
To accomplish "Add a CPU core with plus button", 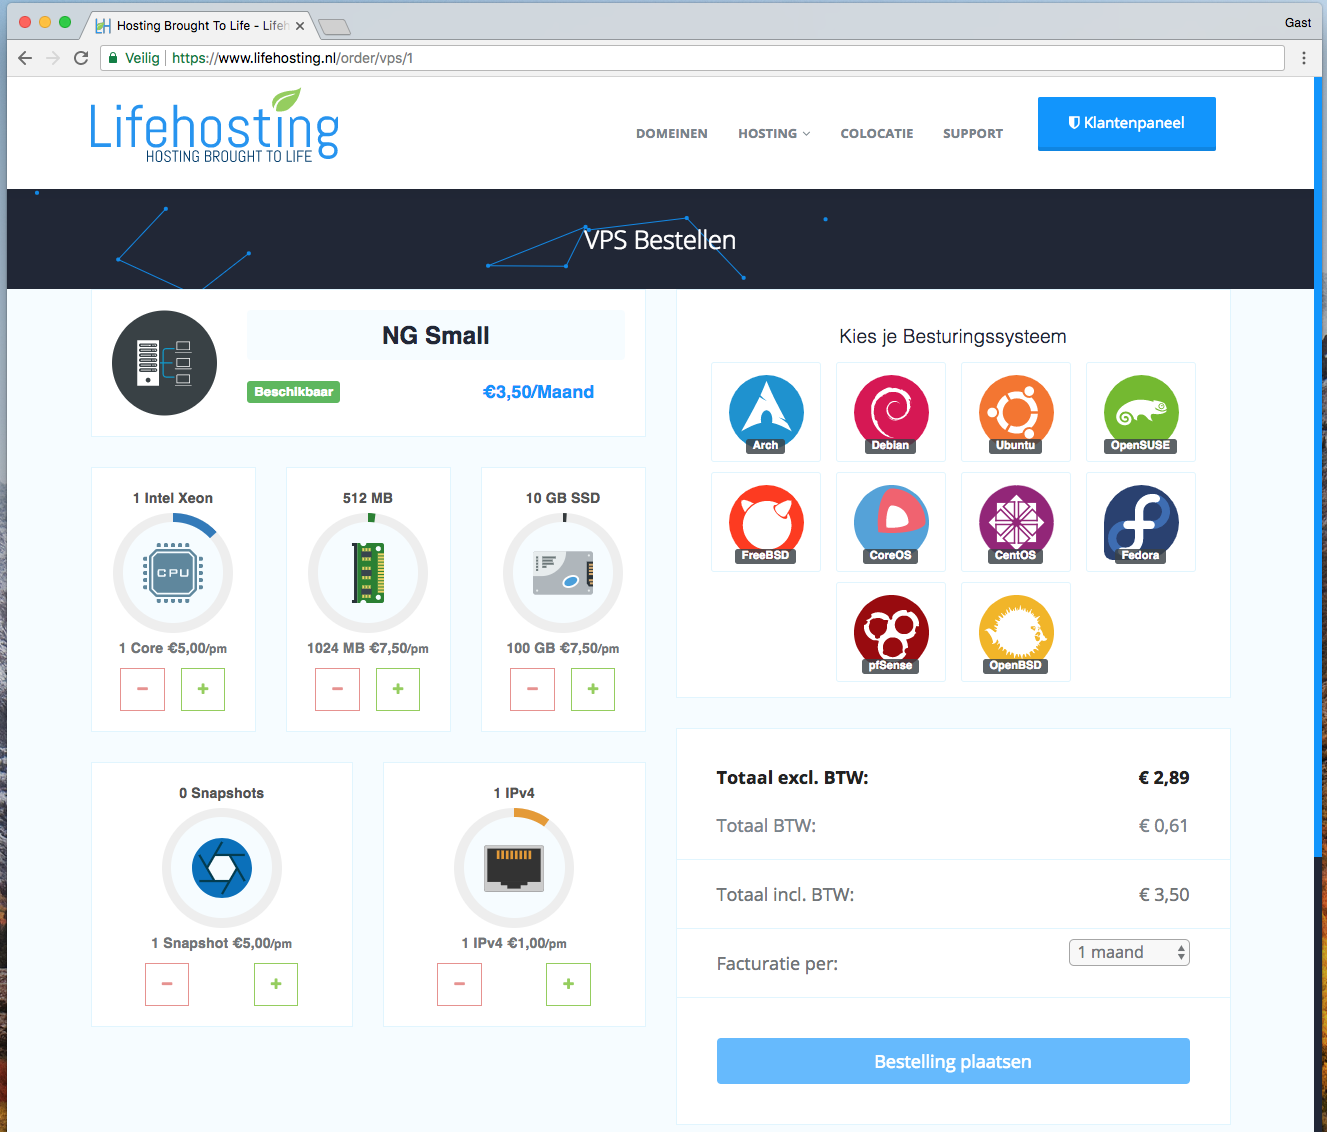I will pyautogui.click(x=203, y=689).
